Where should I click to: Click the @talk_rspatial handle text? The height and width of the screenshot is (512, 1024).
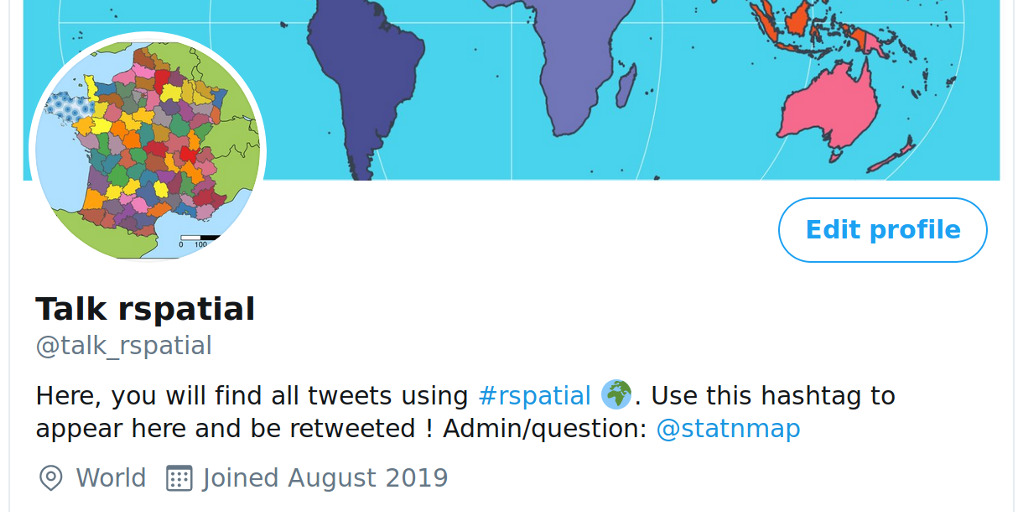tap(124, 346)
